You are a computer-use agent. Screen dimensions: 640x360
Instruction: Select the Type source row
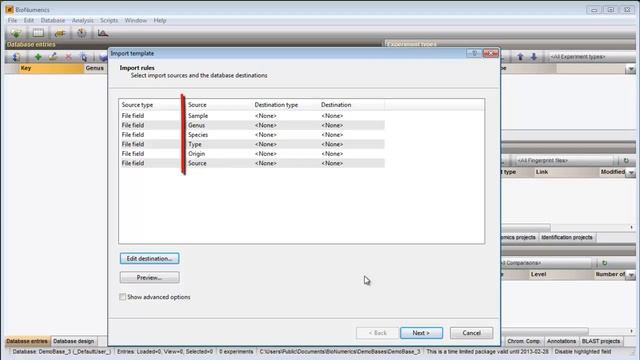click(x=252, y=144)
